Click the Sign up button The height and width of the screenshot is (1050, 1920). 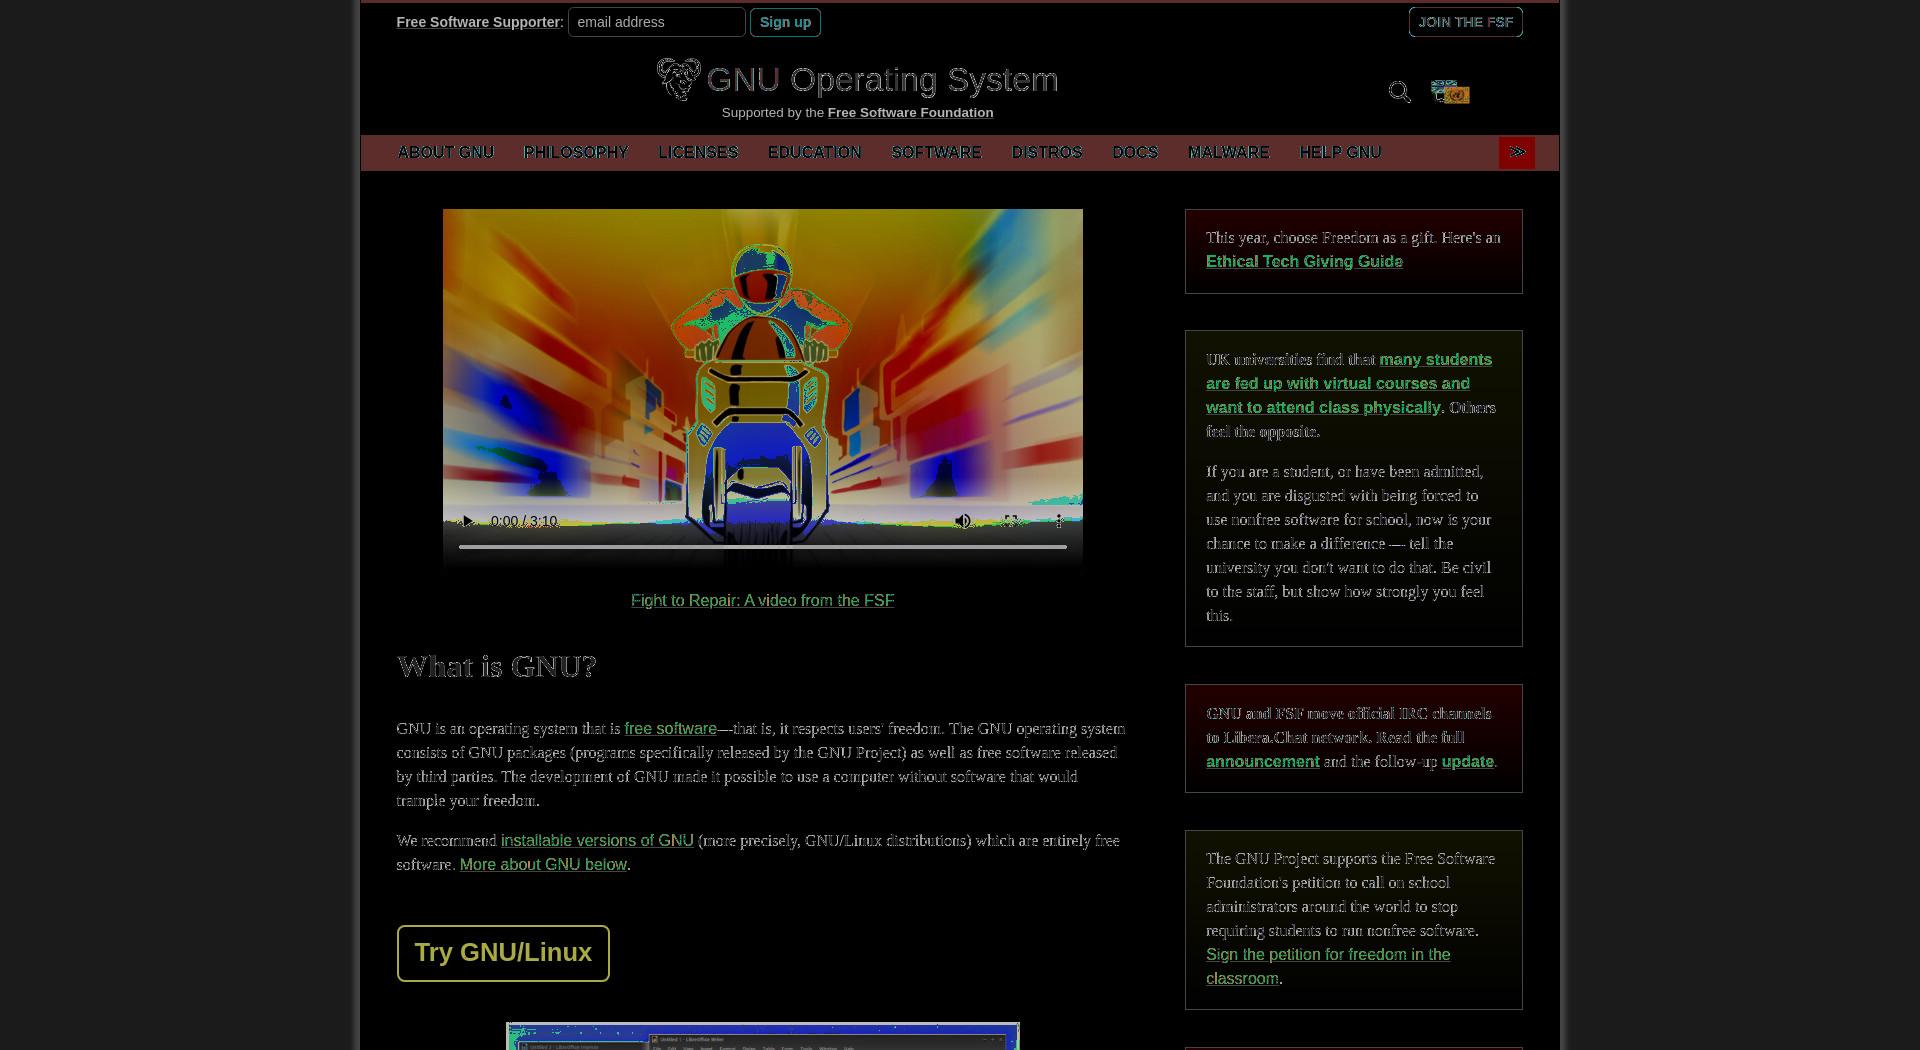(785, 22)
